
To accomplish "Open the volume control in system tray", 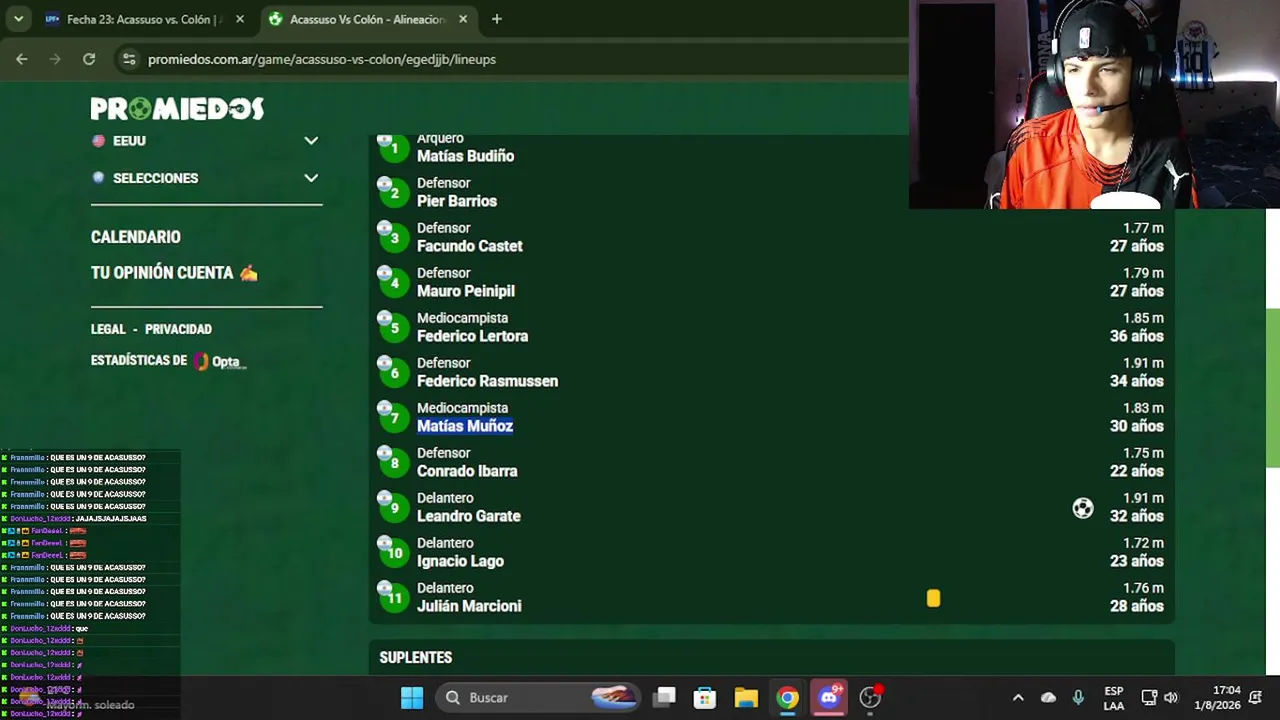I will 1171,698.
